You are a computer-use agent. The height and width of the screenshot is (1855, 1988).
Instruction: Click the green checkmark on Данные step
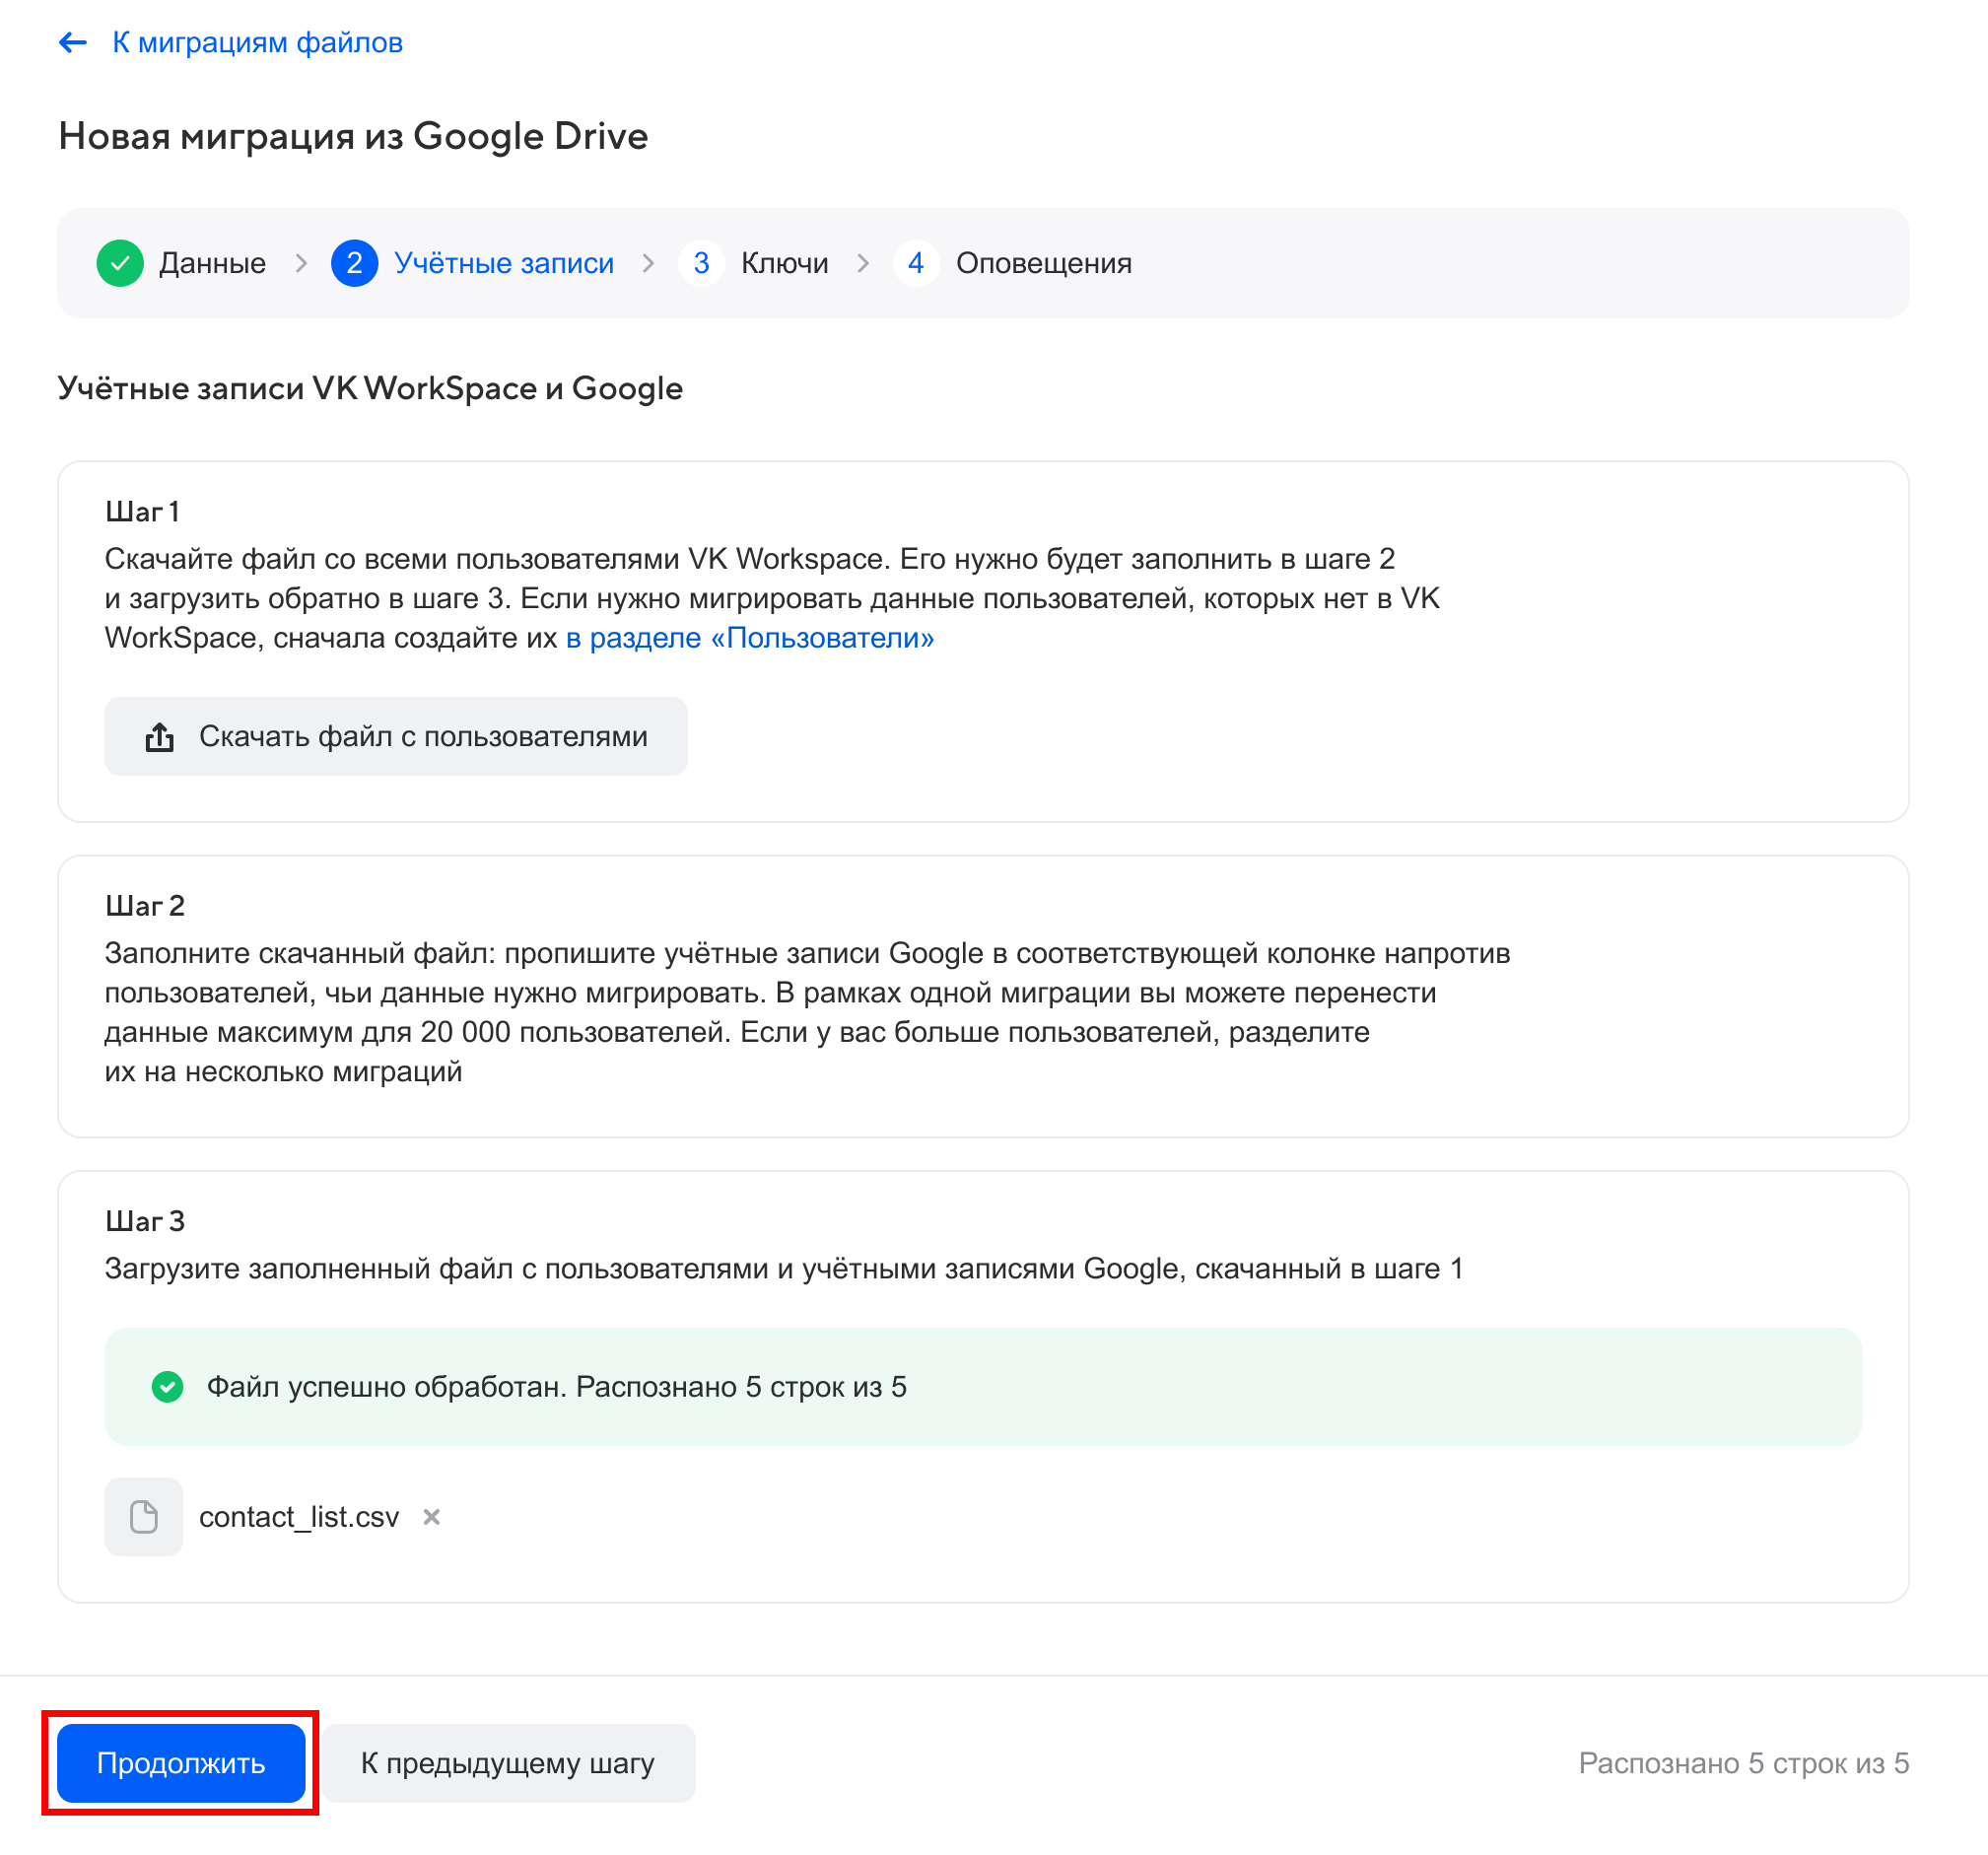click(120, 262)
